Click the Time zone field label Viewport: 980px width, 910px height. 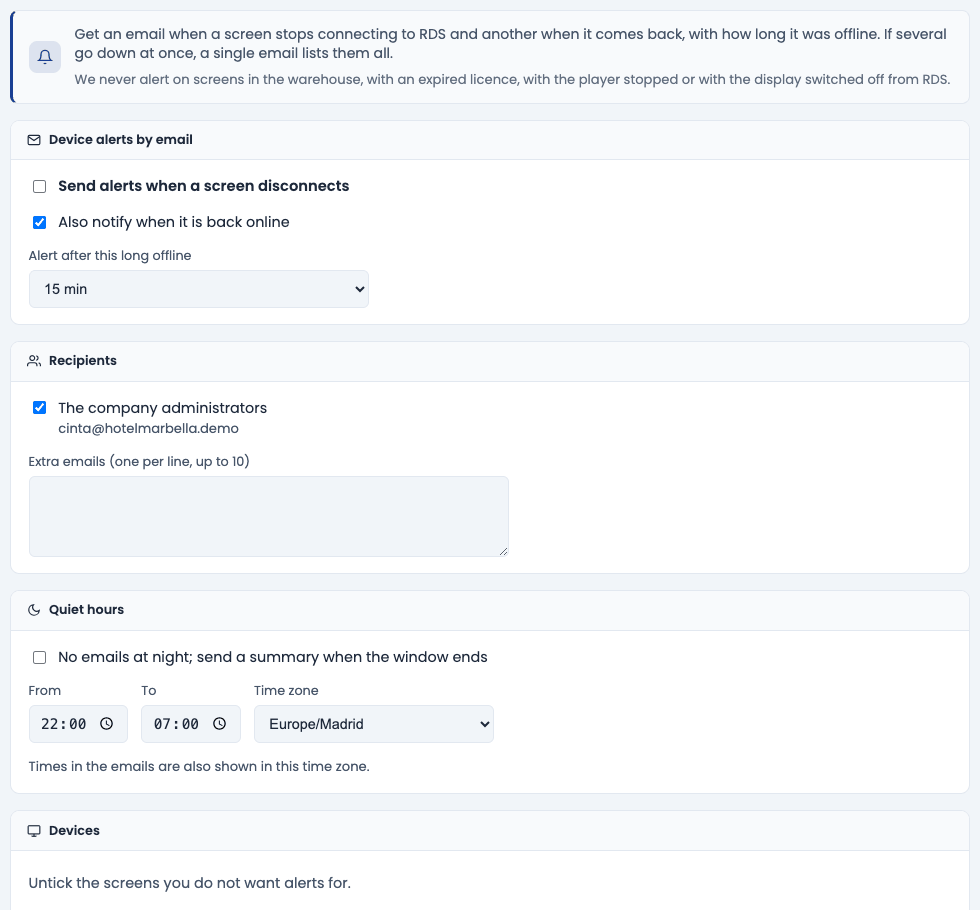pos(286,691)
